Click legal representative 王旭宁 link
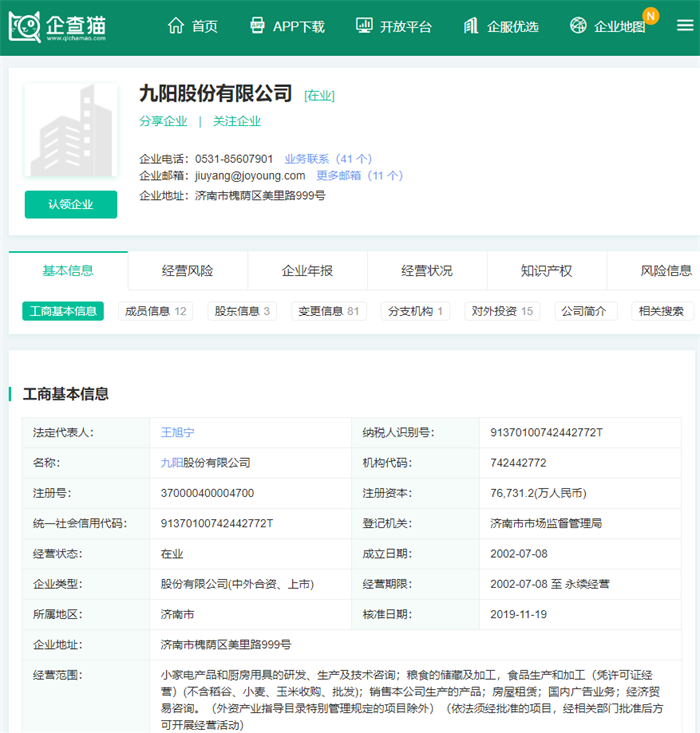Screen dimensions: 700x733 point(178,432)
